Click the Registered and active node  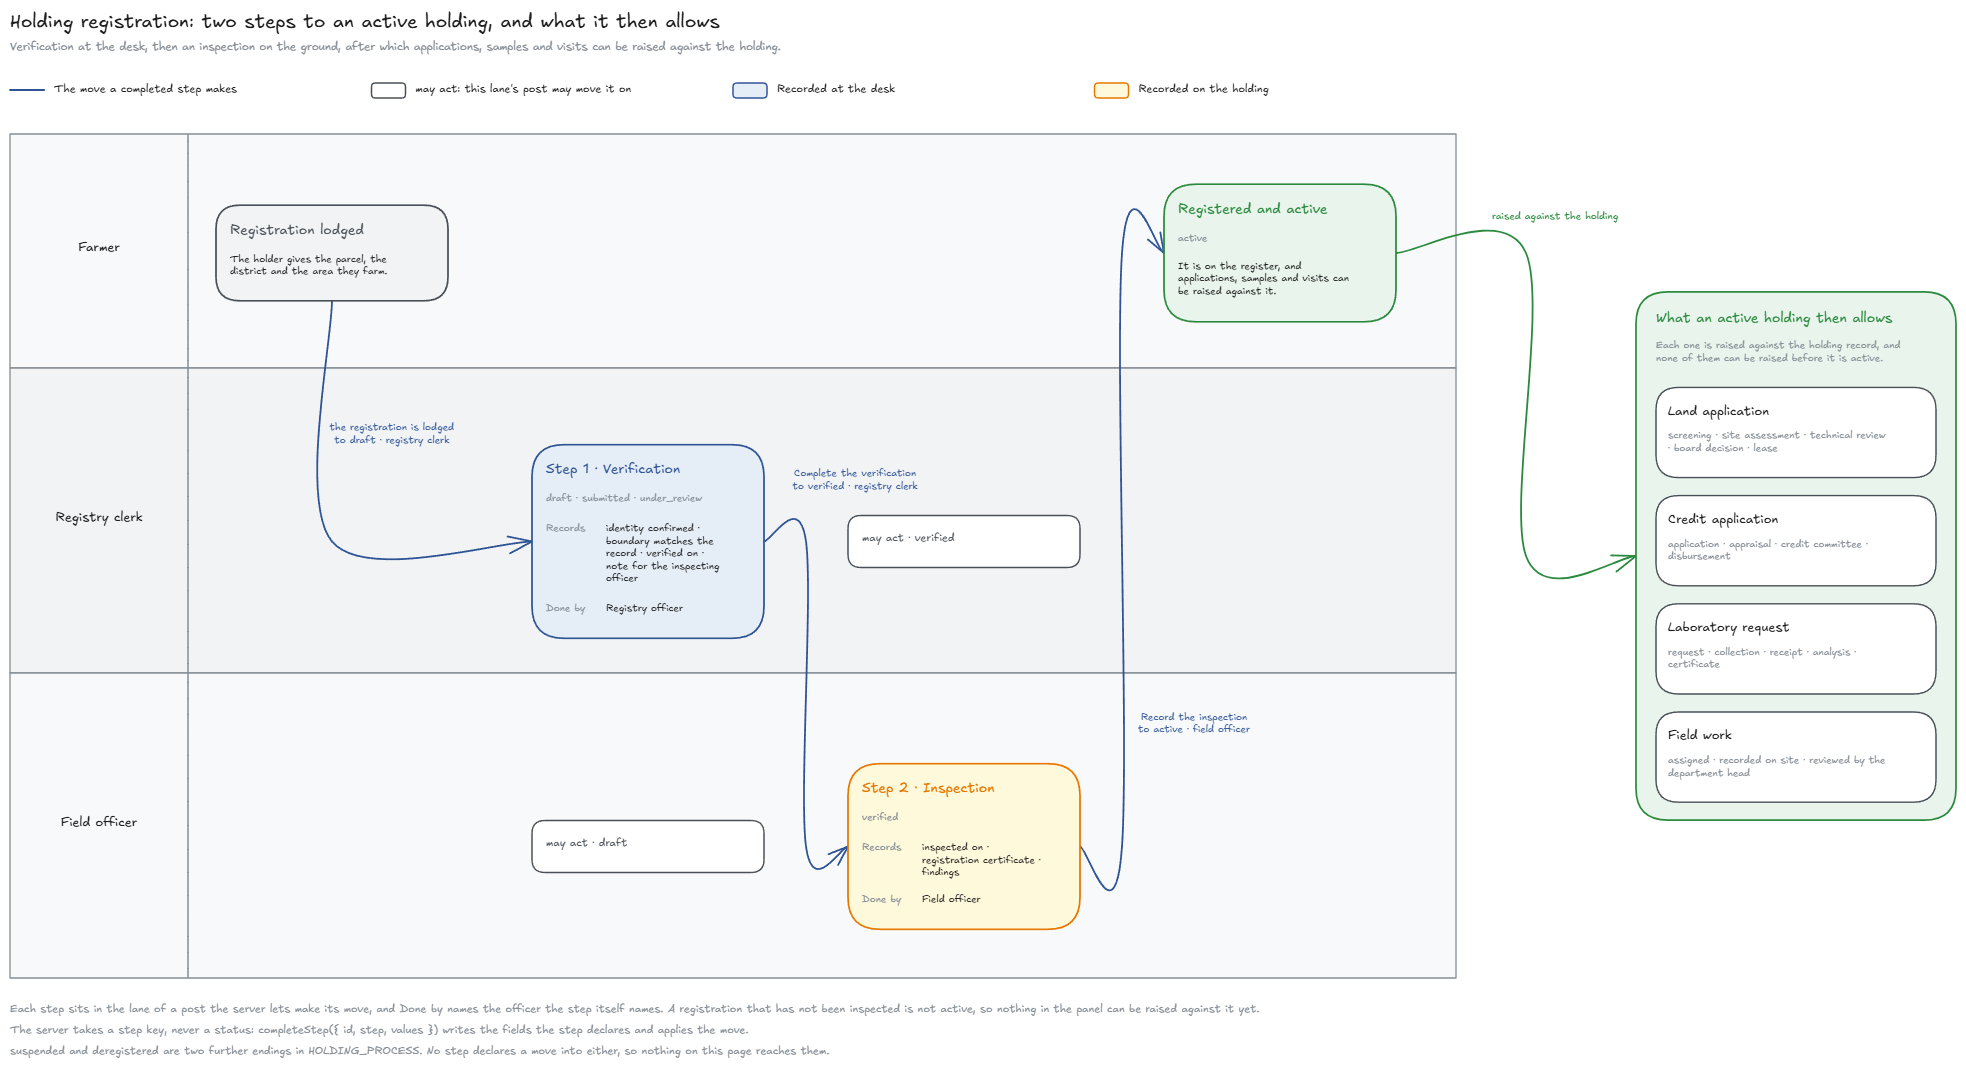1280,253
